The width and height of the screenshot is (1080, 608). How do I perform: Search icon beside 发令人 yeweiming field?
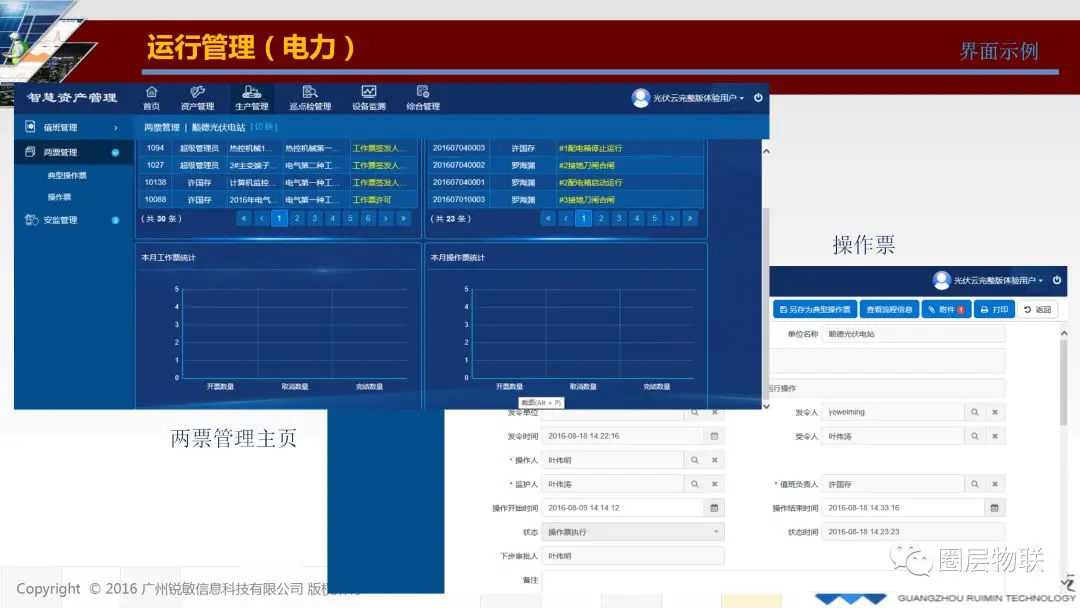pos(975,412)
